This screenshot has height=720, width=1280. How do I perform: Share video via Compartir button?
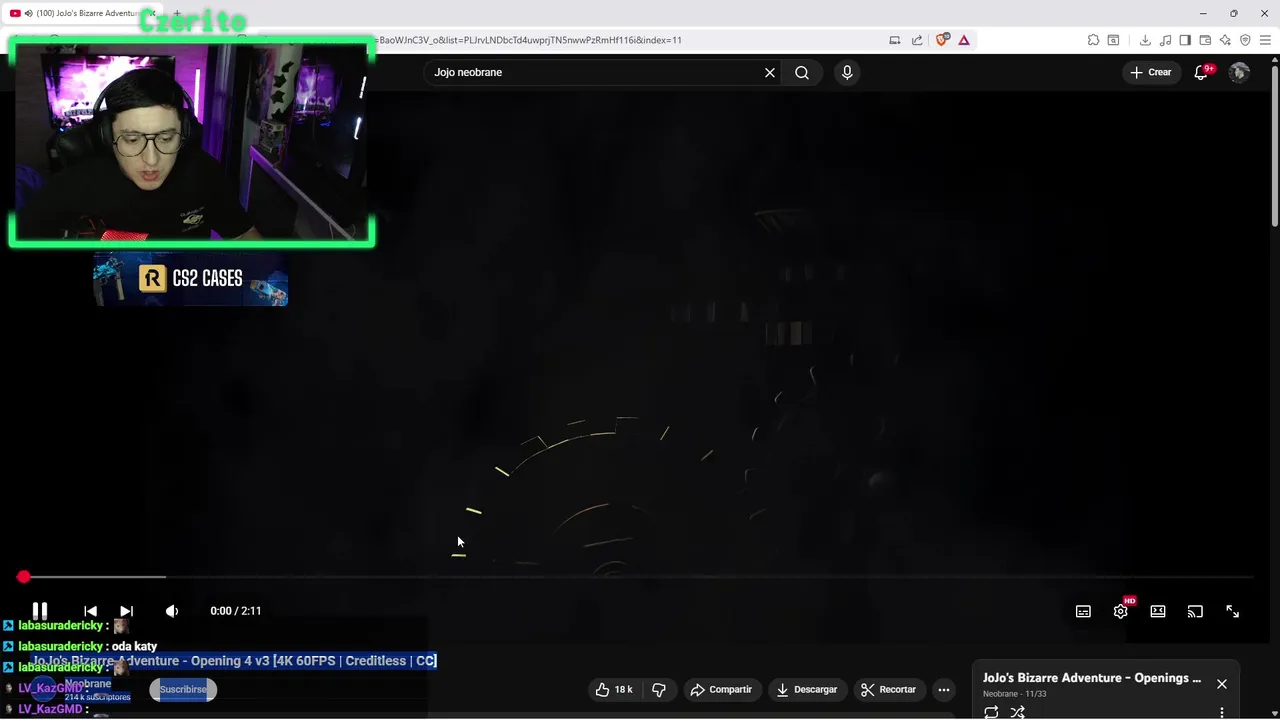tap(721, 689)
